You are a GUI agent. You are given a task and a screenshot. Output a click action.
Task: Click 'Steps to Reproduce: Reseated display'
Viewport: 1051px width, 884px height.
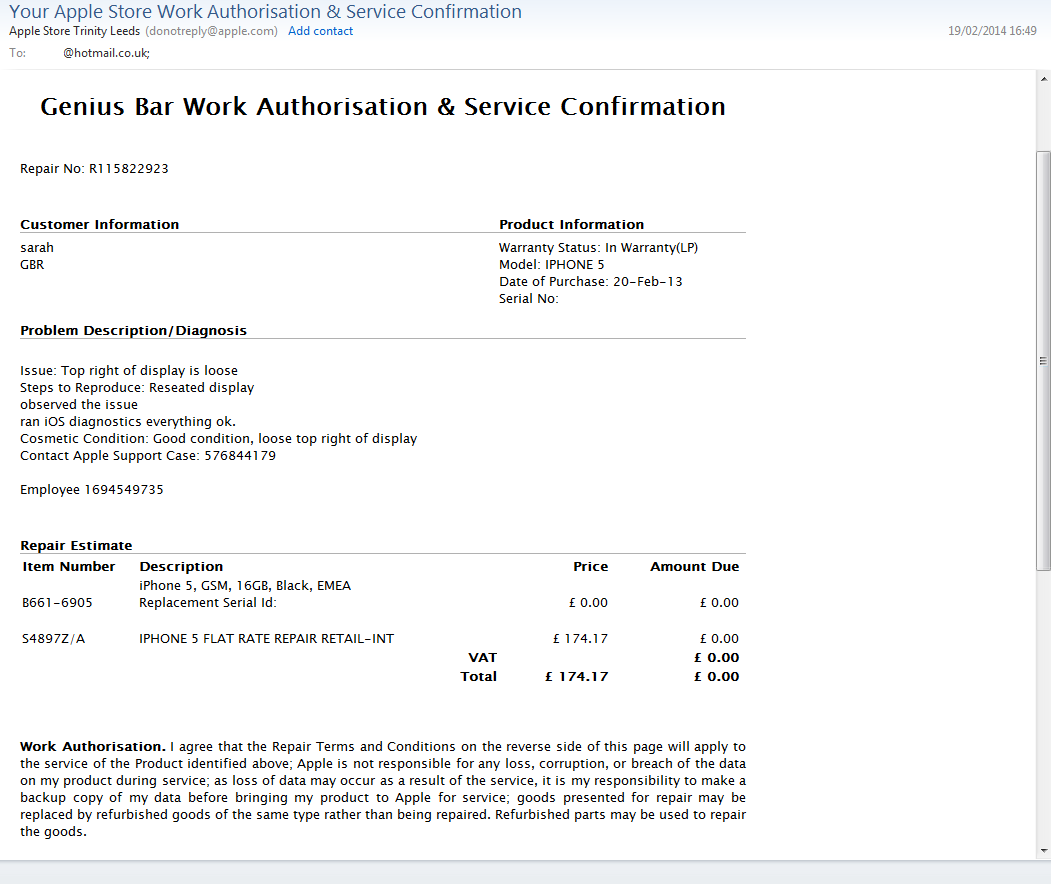click(137, 387)
